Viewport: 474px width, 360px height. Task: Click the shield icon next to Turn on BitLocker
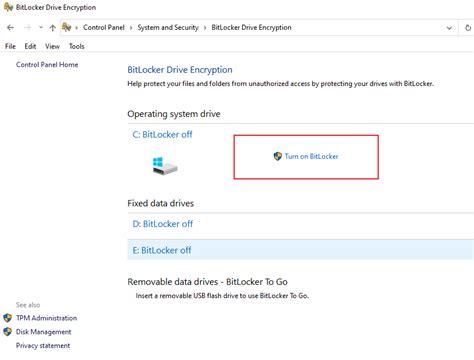[x=277, y=156]
